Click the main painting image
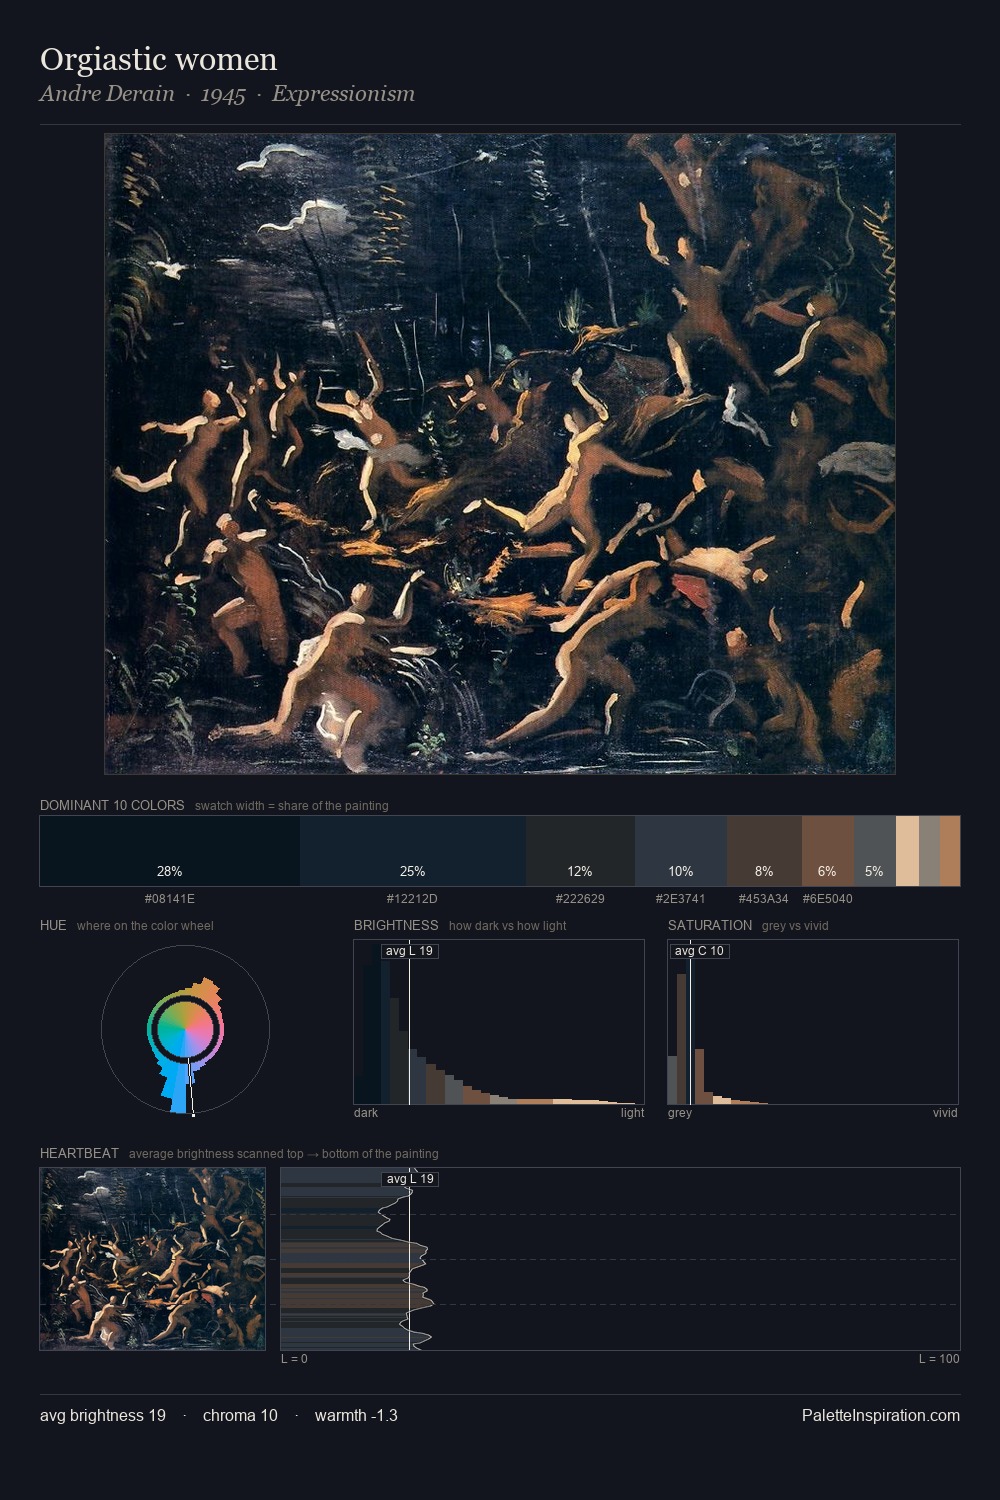The height and width of the screenshot is (1500, 1000). [500, 454]
